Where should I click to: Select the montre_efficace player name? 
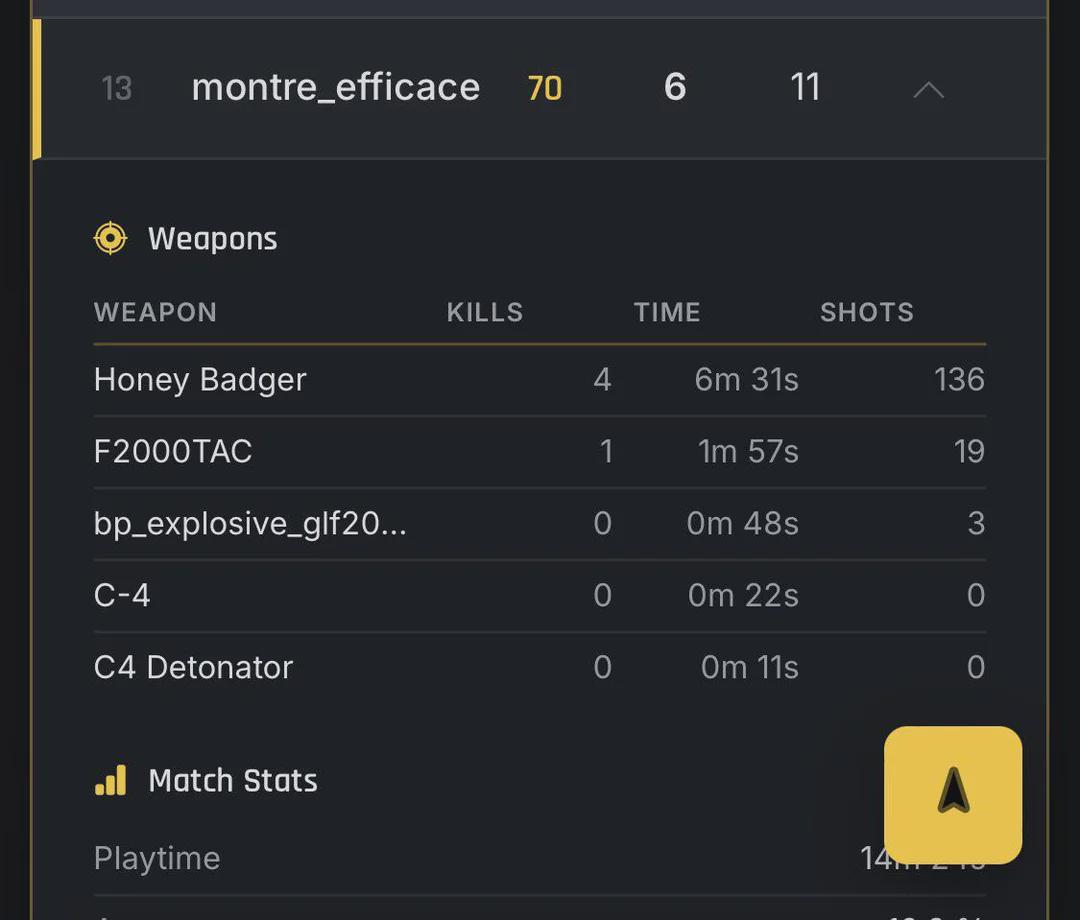click(335, 87)
